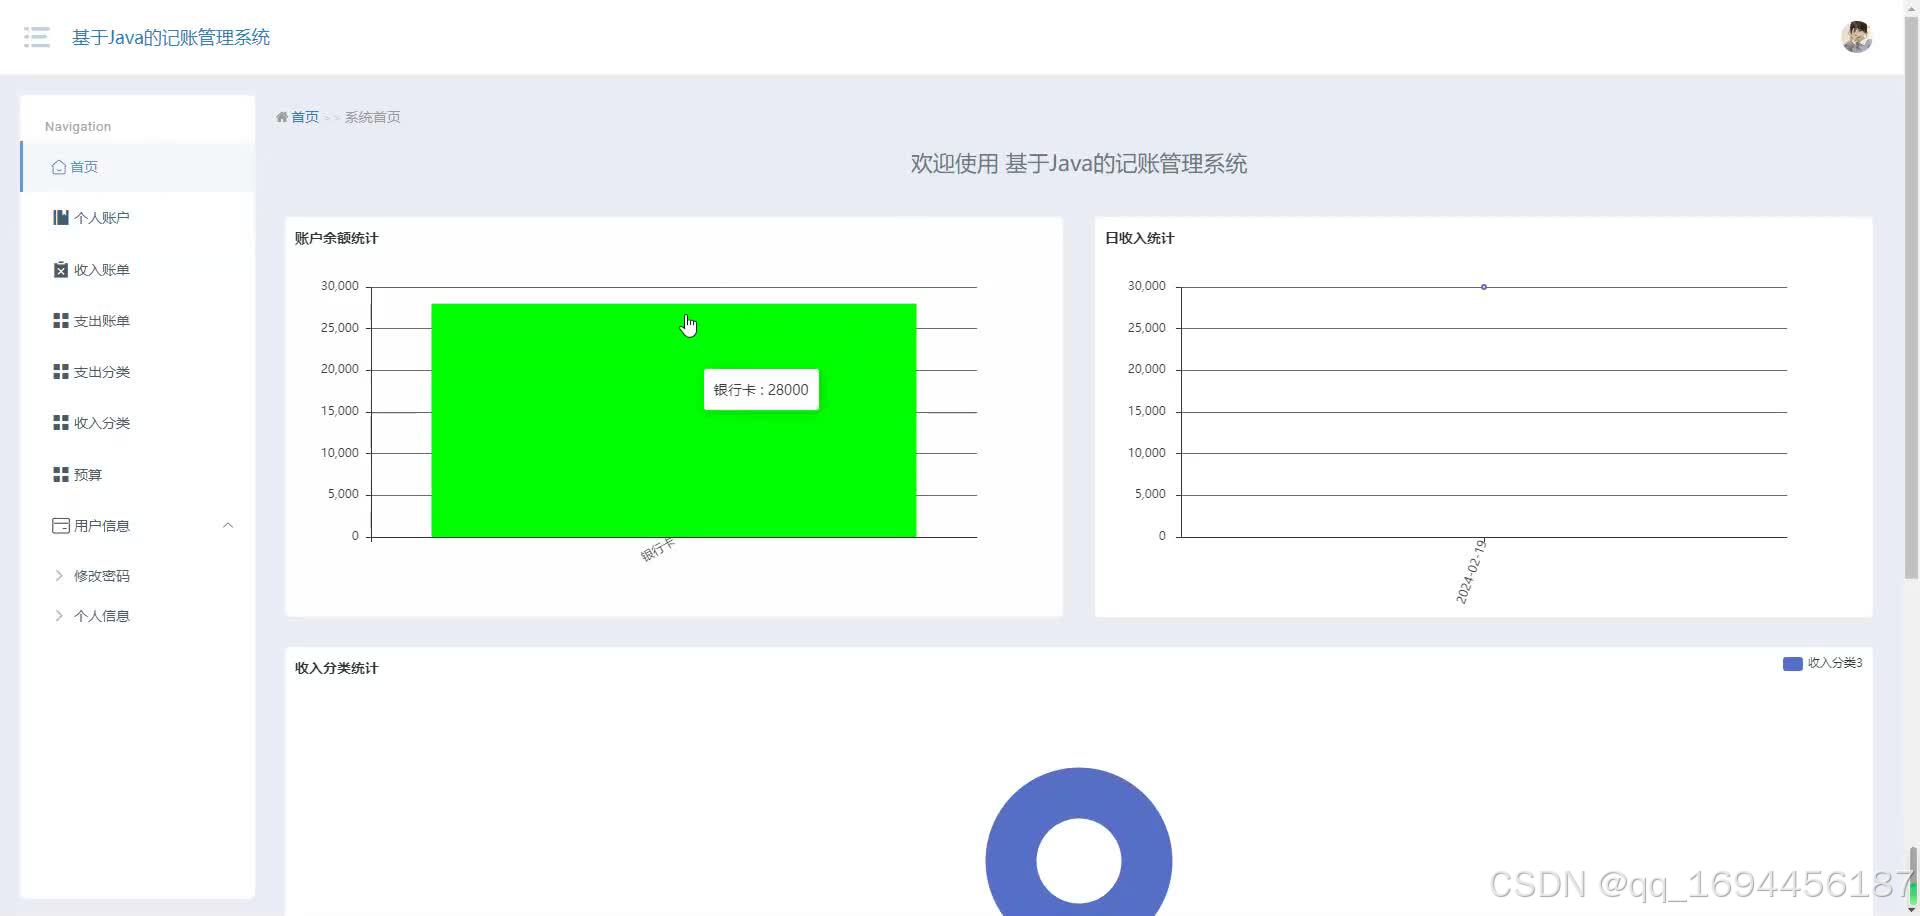Switch to 系统首页 in breadcrumb
The width and height of the screenshot is (1920, 916).
coord(371,117)
